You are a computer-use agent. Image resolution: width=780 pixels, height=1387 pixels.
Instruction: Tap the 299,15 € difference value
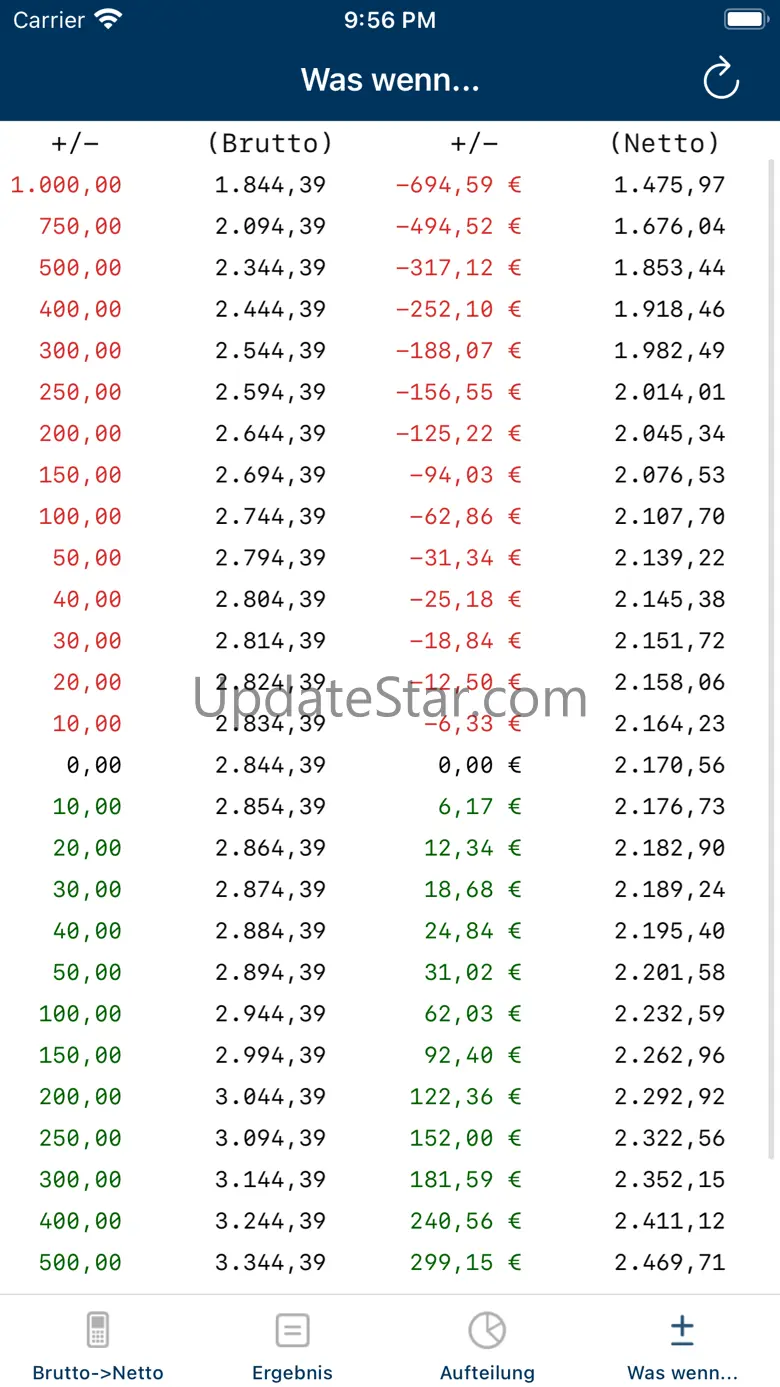(x=465, y=1262)
